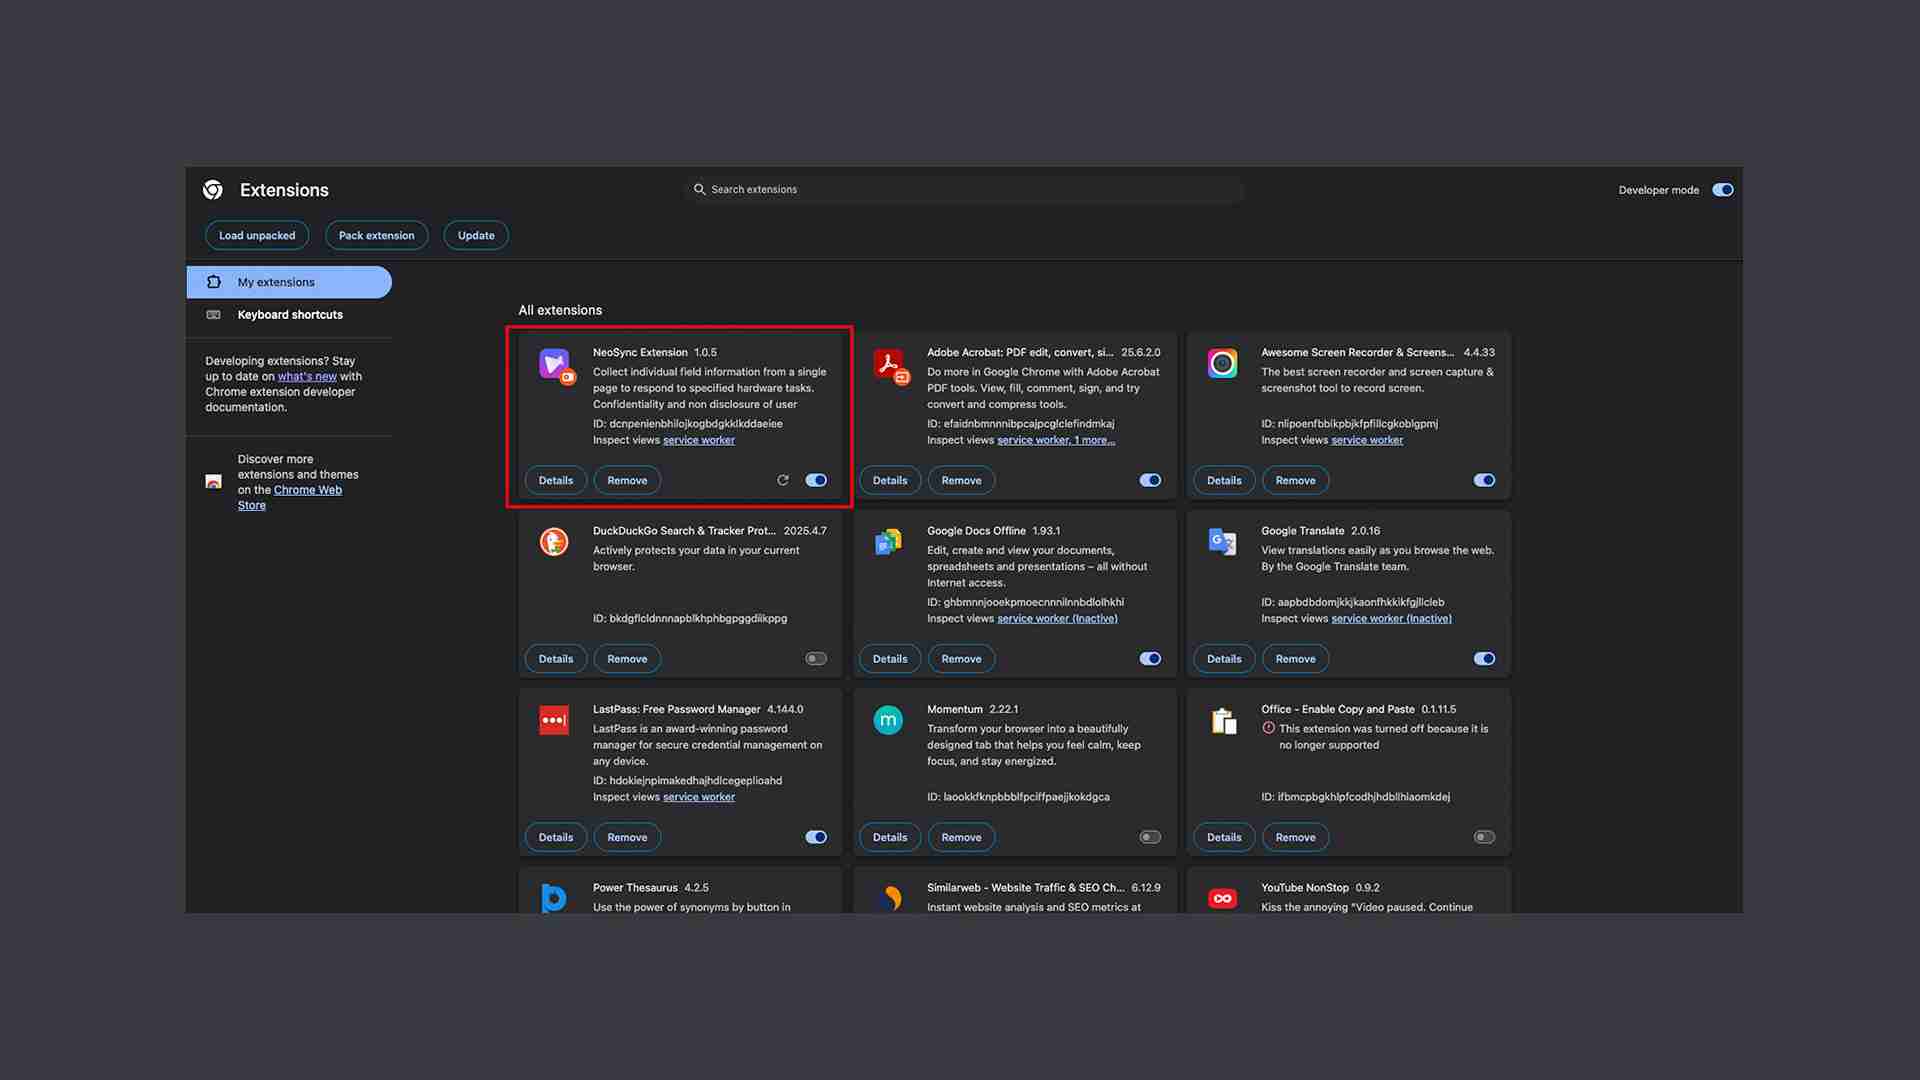Open Details for LastPass
Screen dimensions: 1920x1080
pyautogui.click(x=556, y=837)
